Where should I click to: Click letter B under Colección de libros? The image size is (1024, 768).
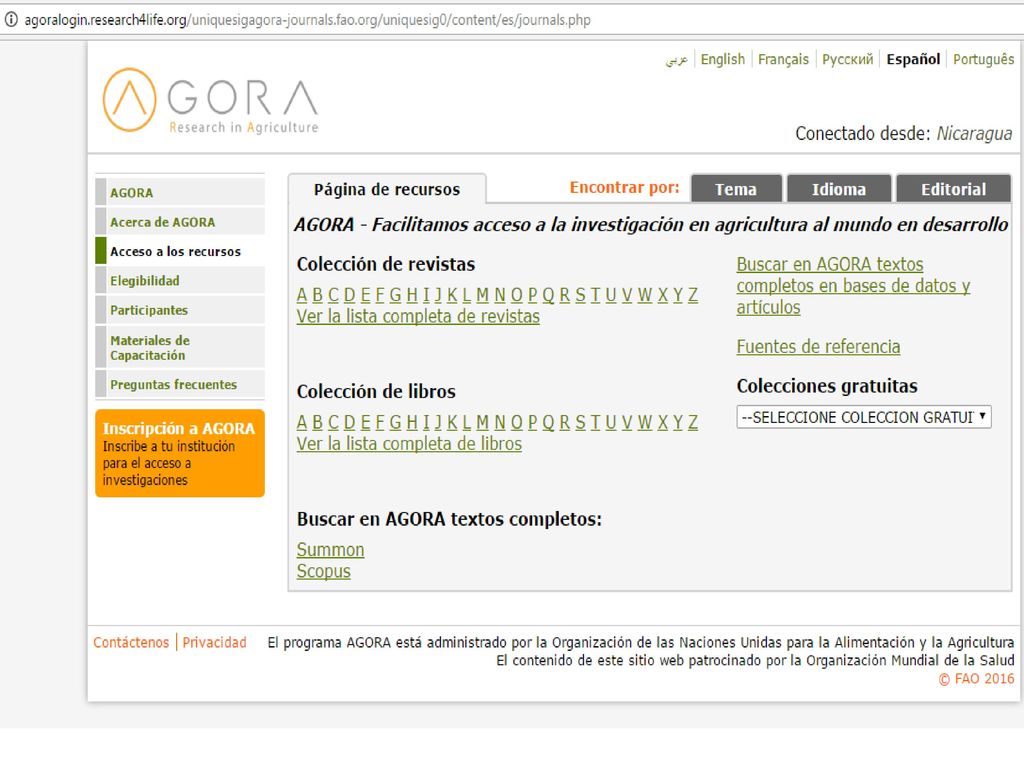tap(317, 423)
